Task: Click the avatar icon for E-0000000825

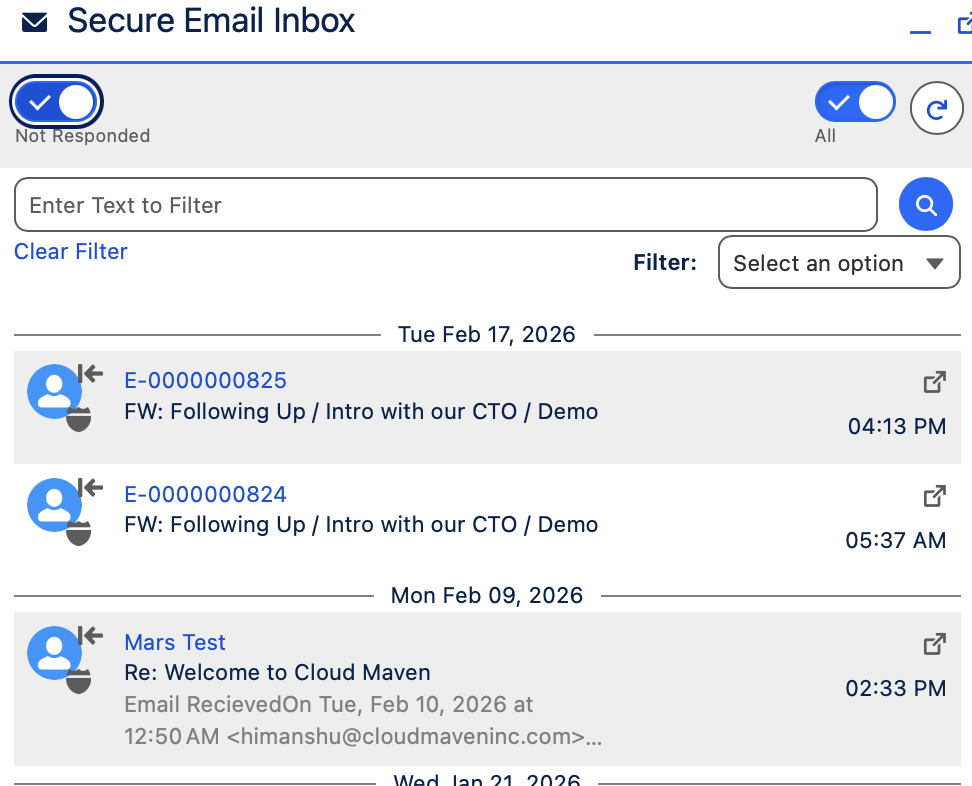Action: (55, 391)
